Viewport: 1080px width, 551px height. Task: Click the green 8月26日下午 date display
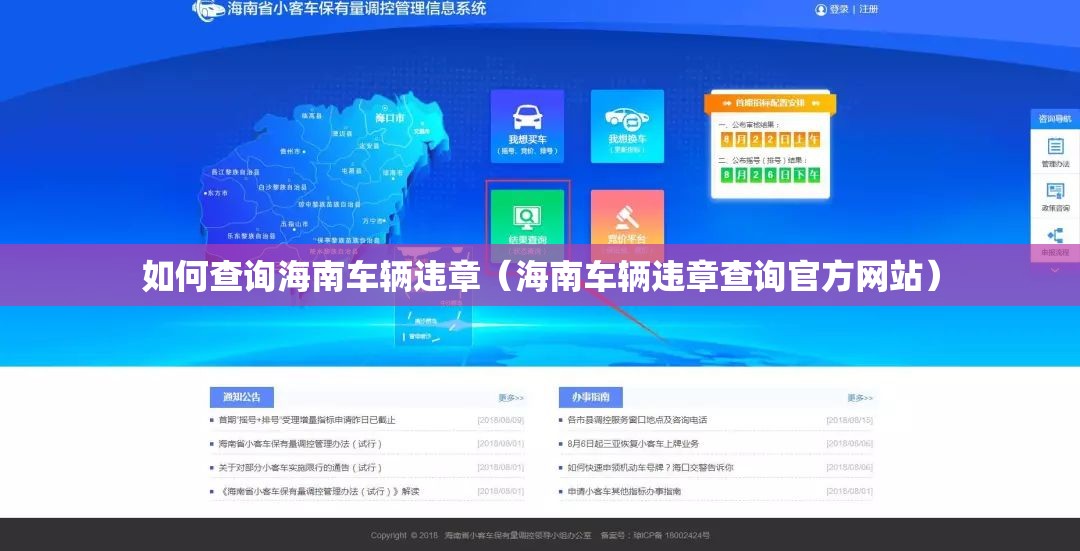click(x=770, y=175)
